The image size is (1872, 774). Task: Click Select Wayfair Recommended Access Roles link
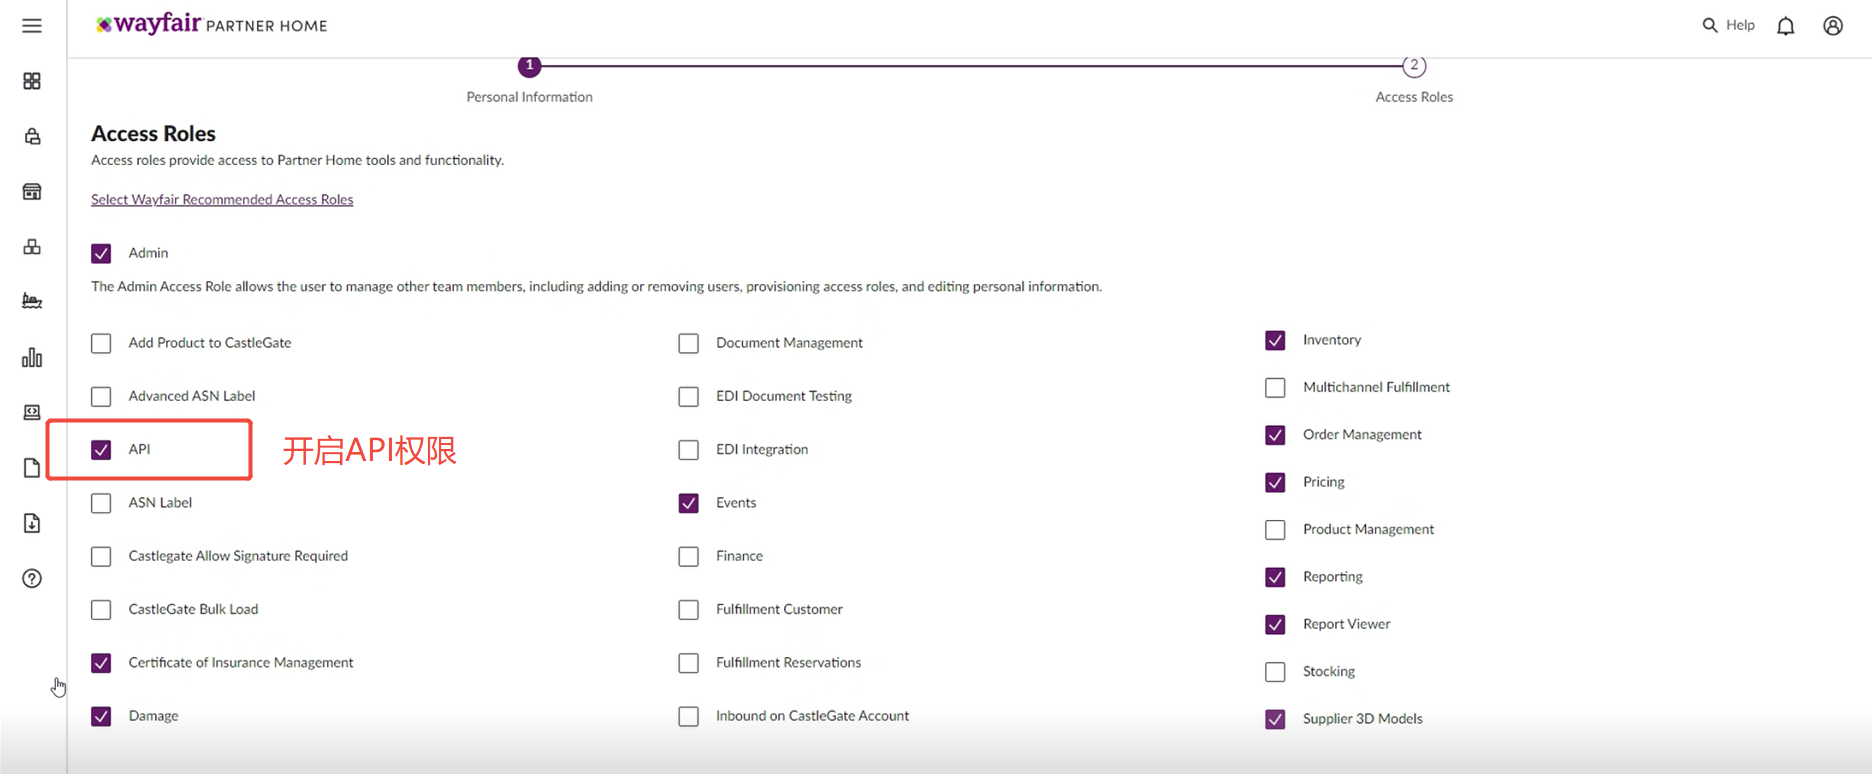click(x=222, y=200)
